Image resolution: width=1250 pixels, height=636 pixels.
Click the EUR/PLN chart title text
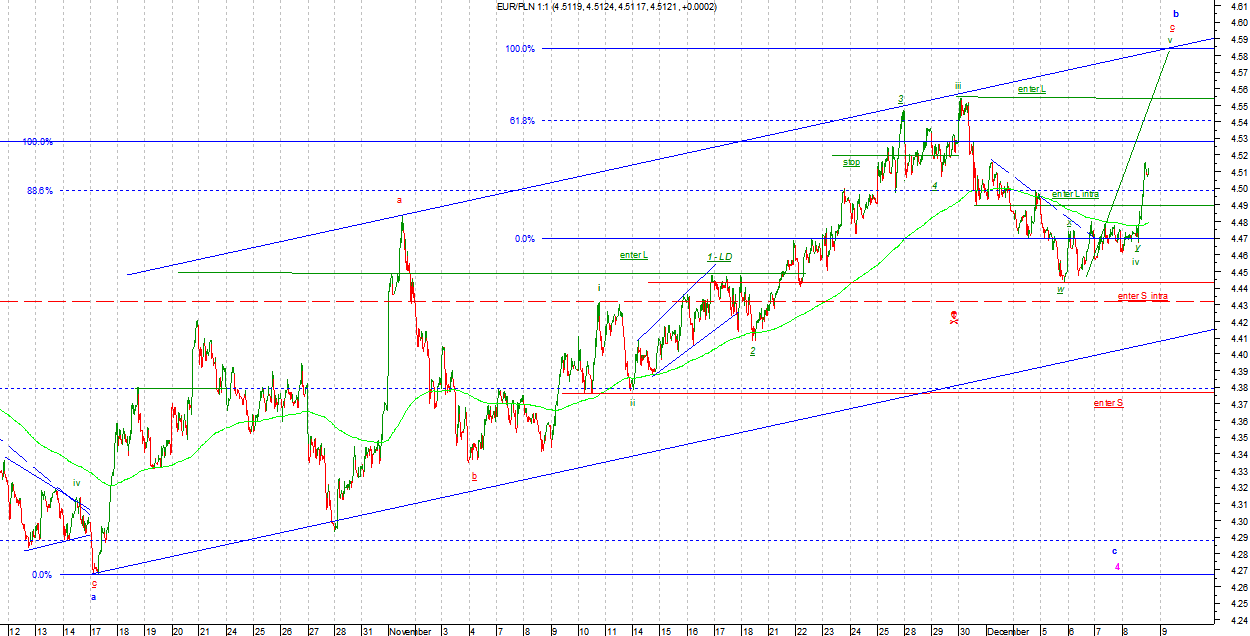607,7
